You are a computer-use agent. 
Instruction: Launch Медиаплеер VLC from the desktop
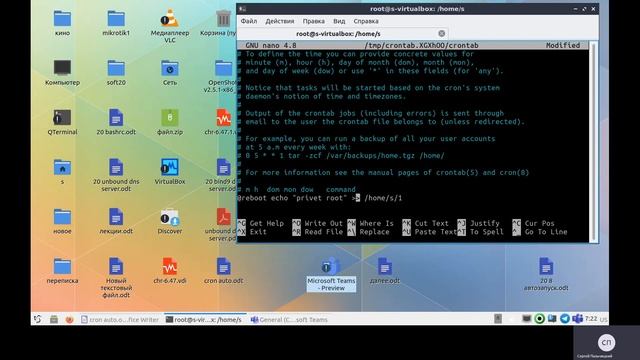(170, 19)
